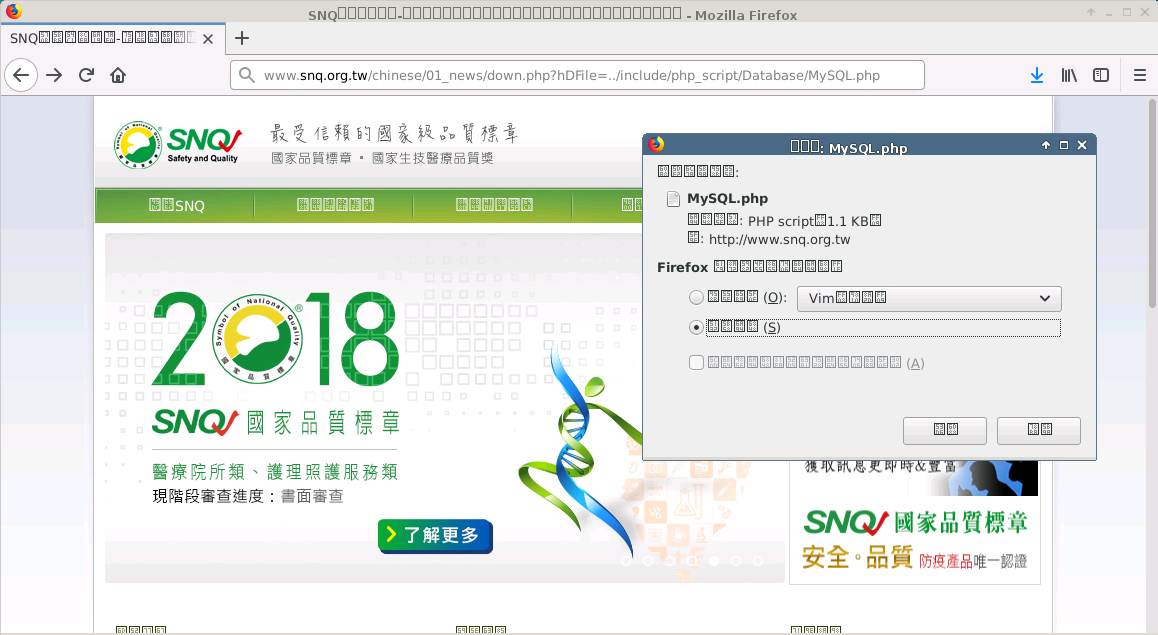This screenshot has height=635, width=1158.
Task: Click the 了解更多 button on banner
Action: [435, 536]
